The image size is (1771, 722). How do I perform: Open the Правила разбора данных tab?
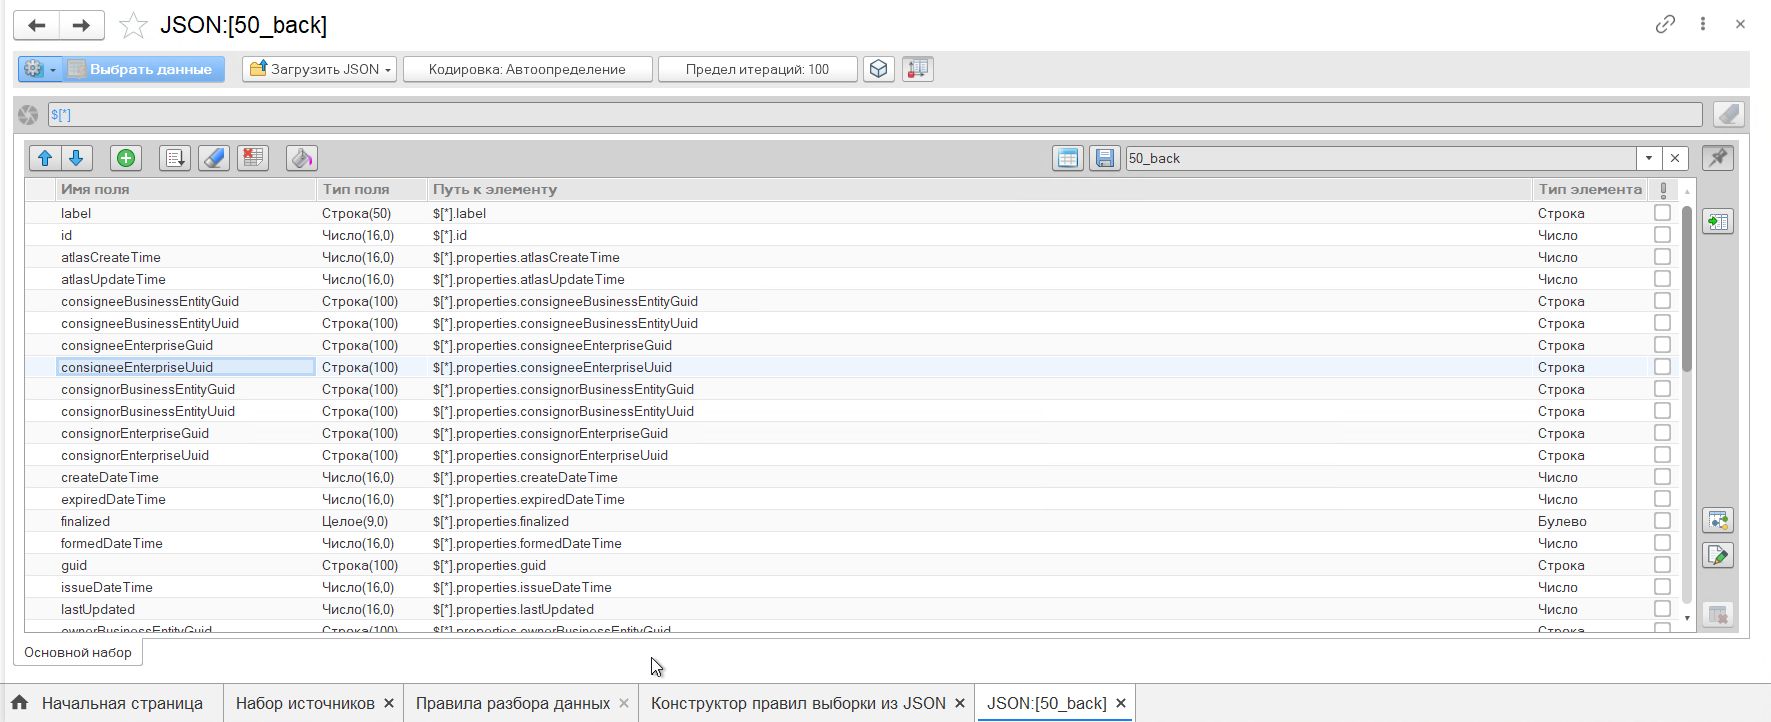(x=512, y=703)
